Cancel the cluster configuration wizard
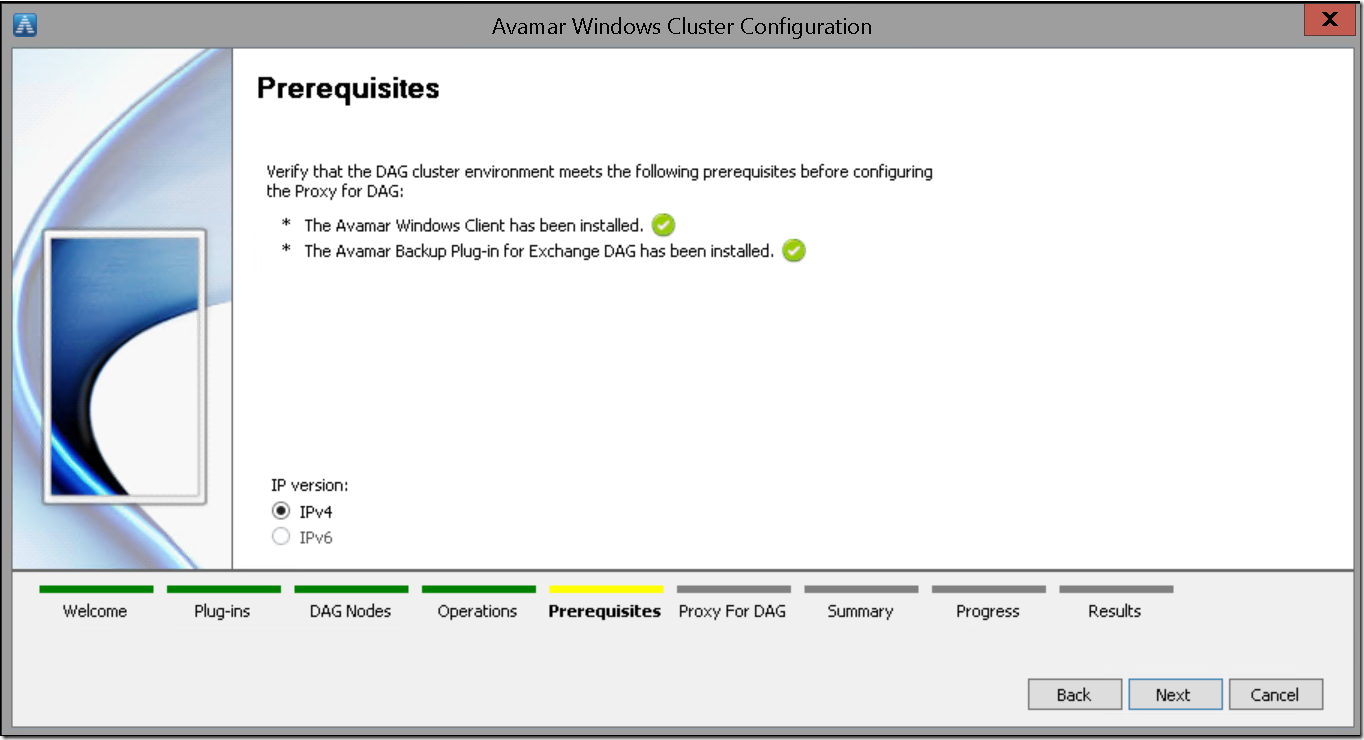The height and width of the screenshot is (740, 1364). tap(1275, 695)
